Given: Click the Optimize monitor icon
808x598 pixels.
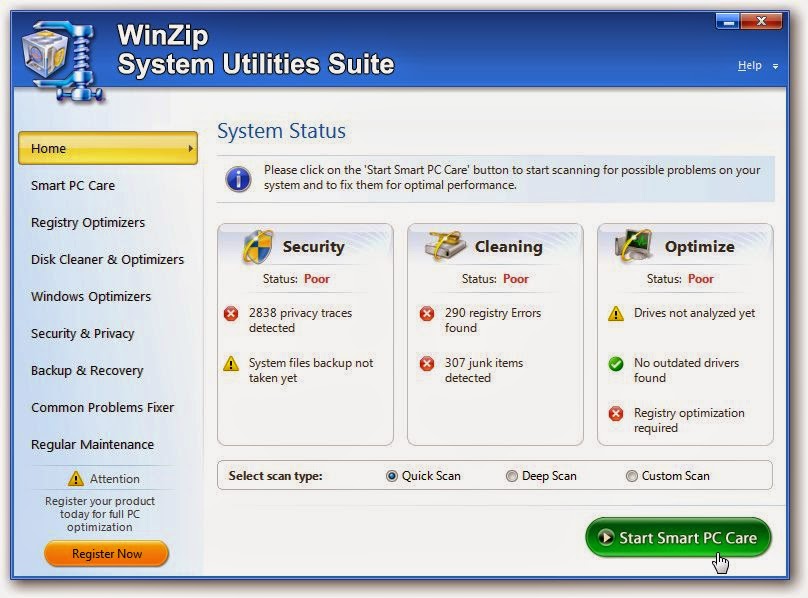Looking at the screenshot, I should tap(633, 245).
